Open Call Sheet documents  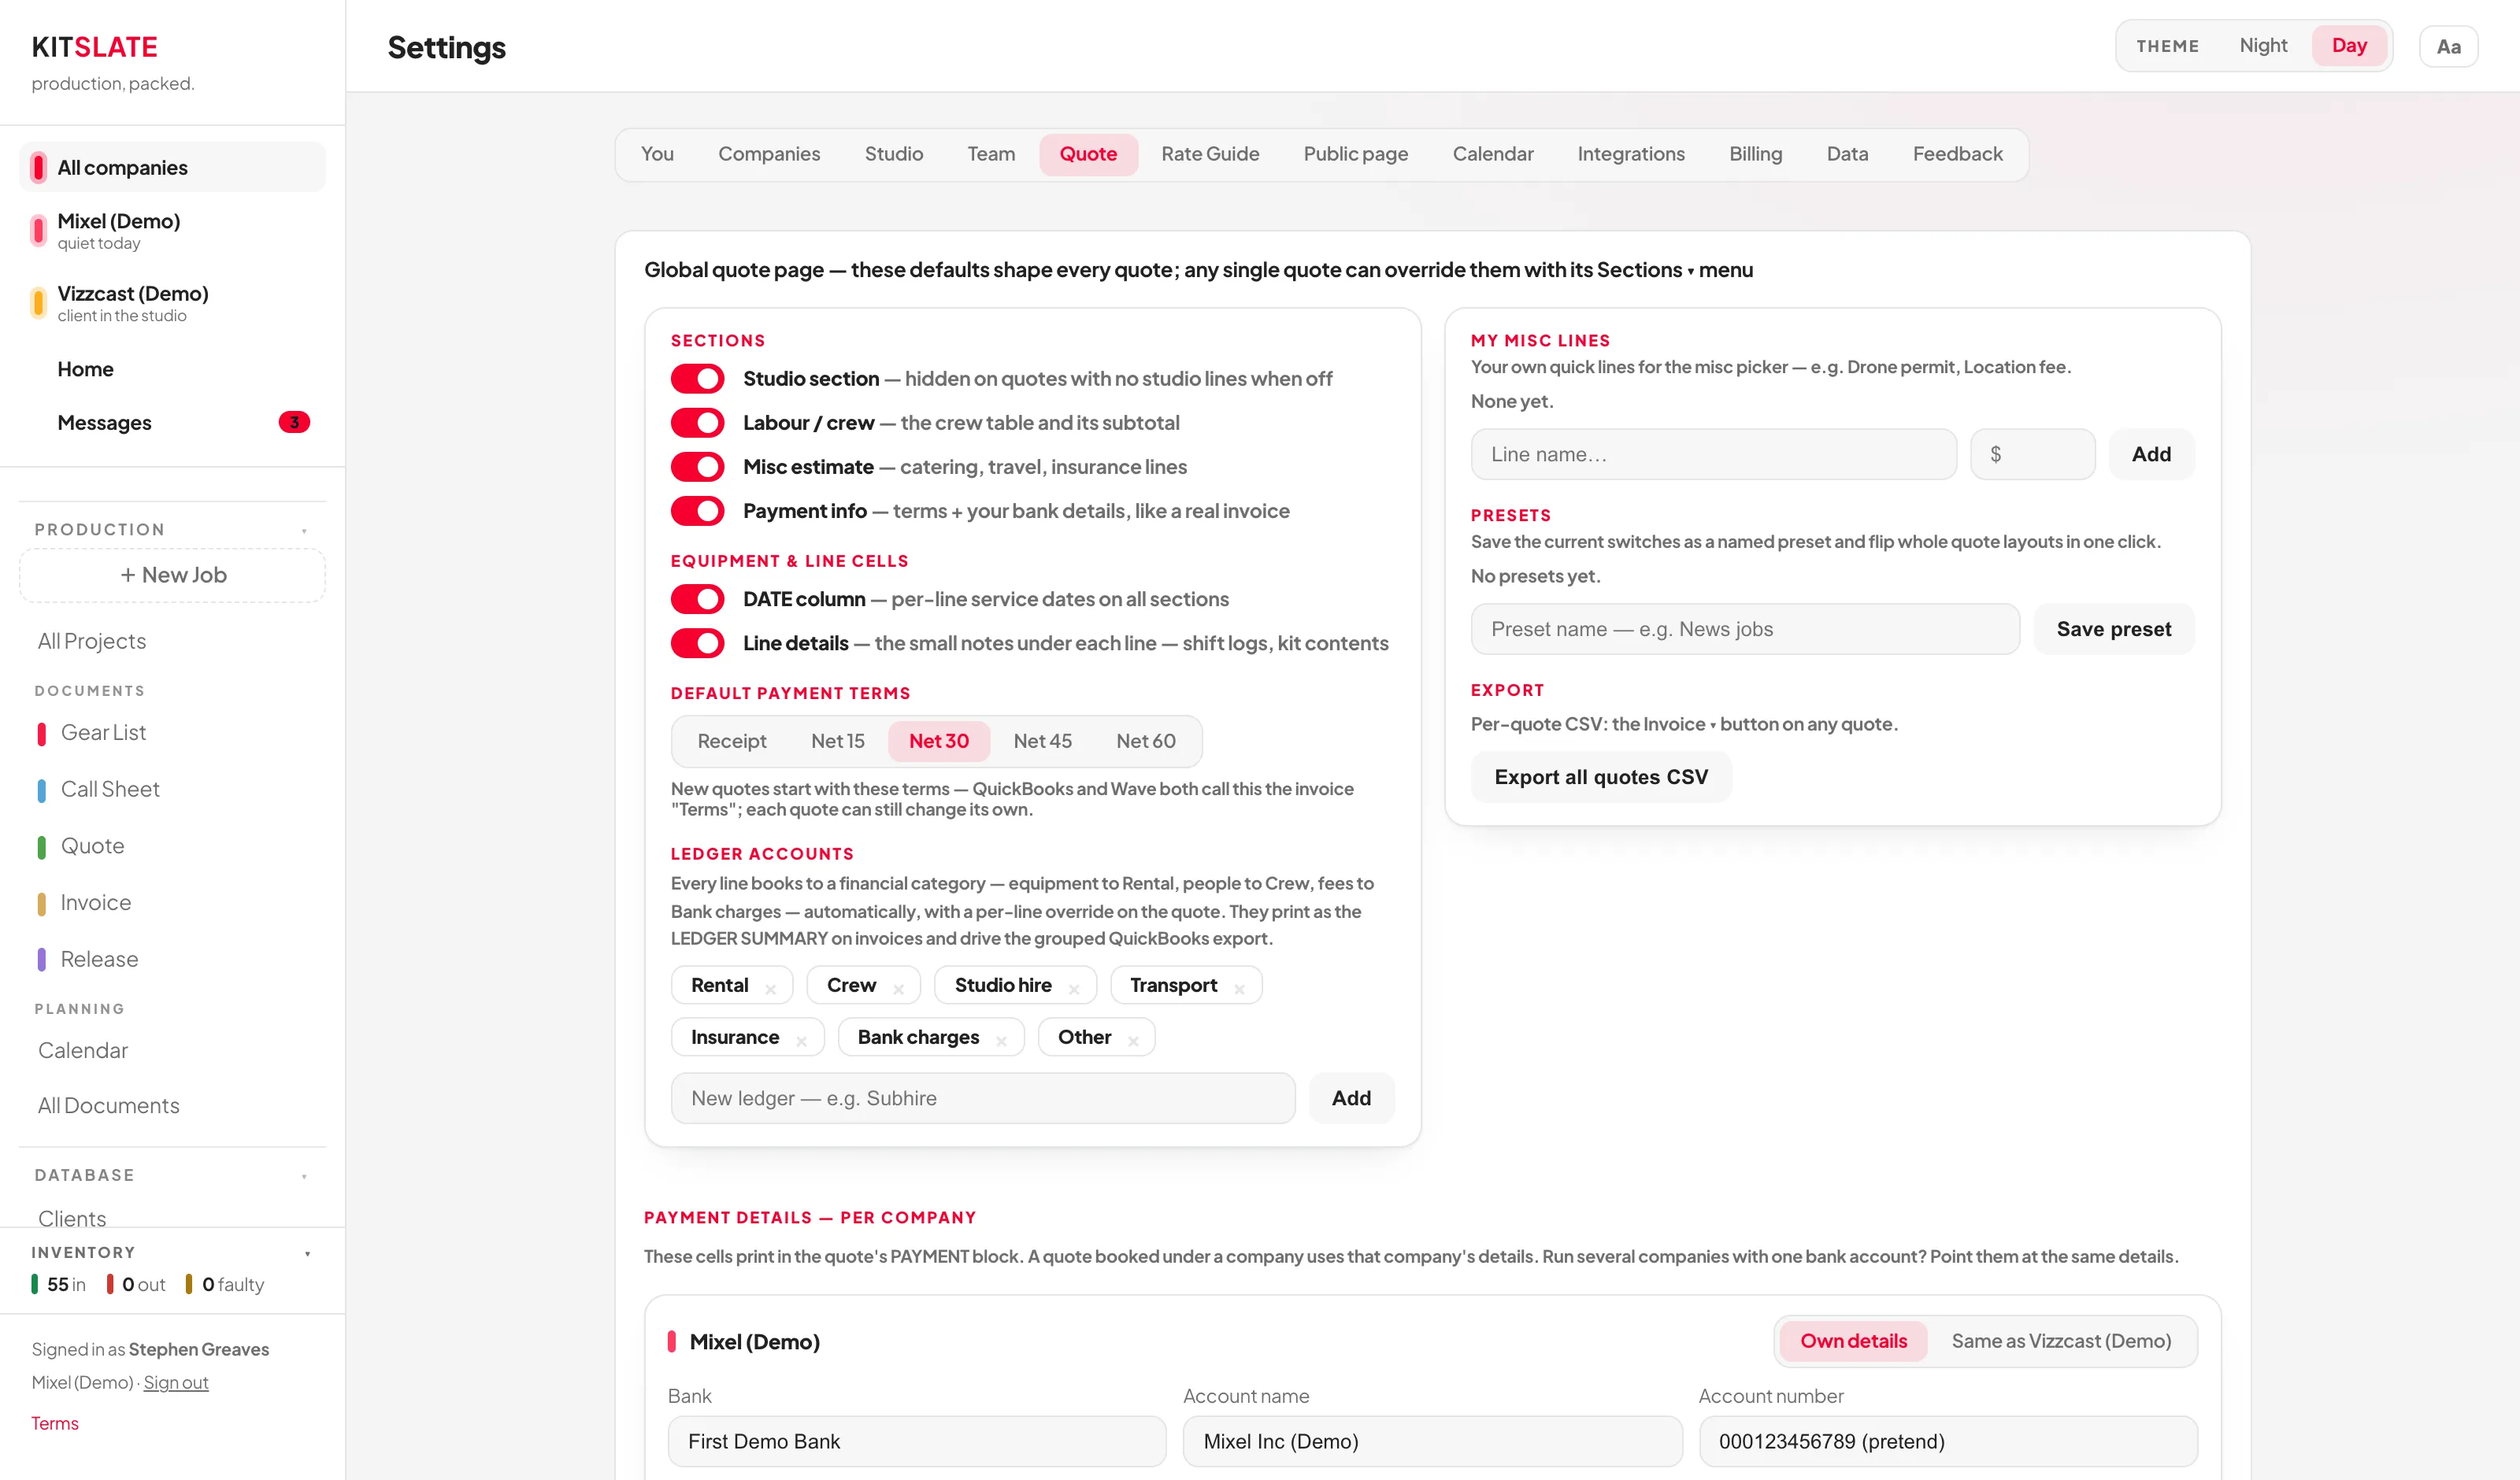[x=172, y=789]
